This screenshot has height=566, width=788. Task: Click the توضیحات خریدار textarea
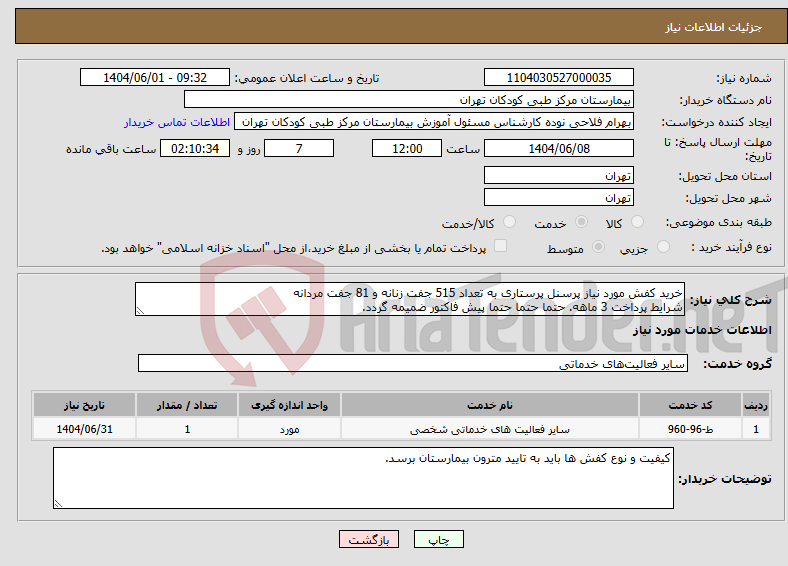pos(363,478)
